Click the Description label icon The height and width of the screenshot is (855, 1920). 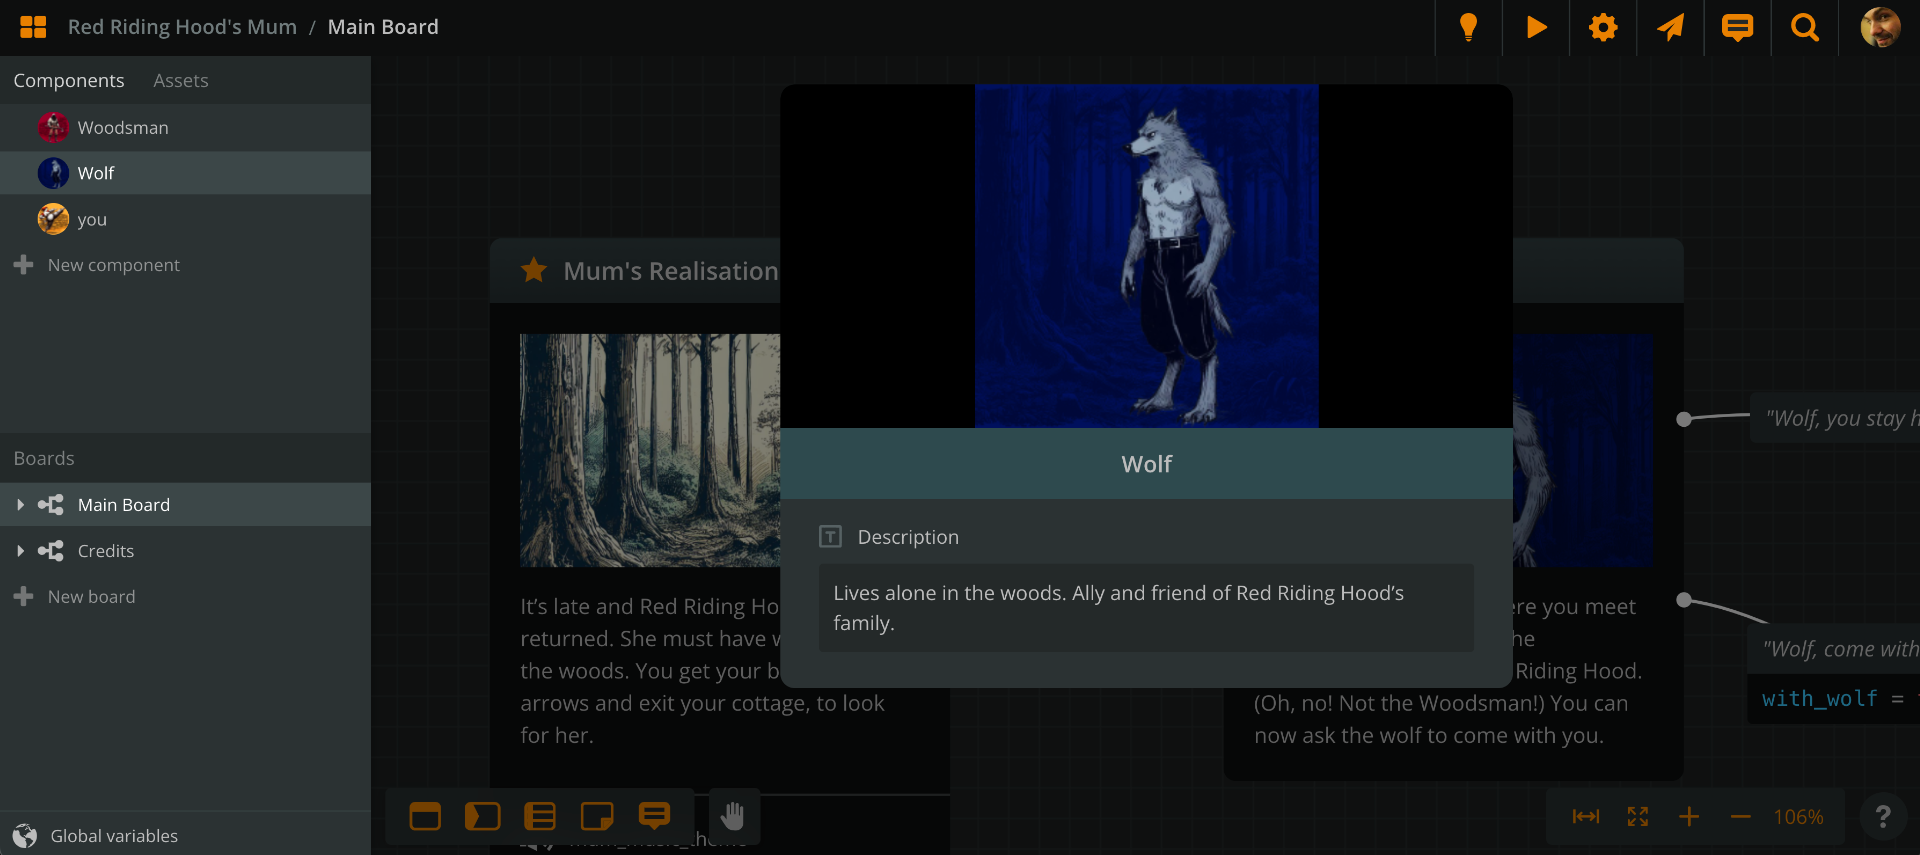click(x=830, y=537)
